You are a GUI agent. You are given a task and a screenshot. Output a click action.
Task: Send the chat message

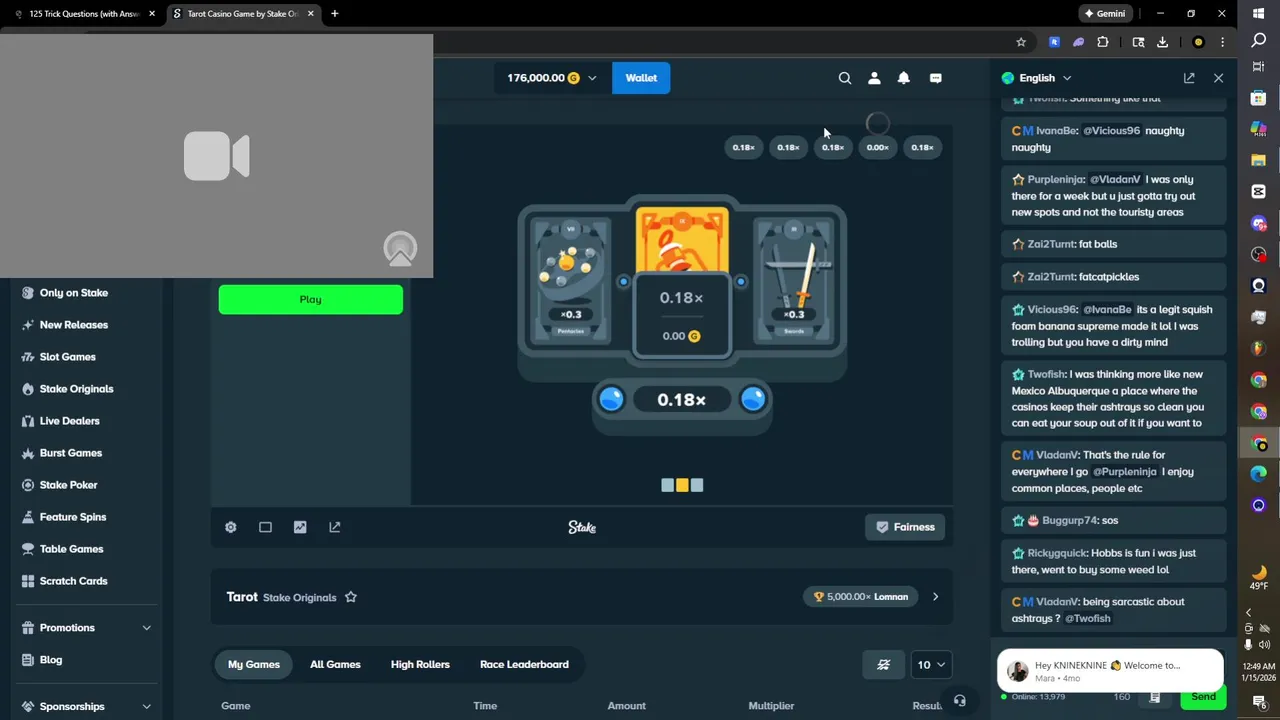1203,697
